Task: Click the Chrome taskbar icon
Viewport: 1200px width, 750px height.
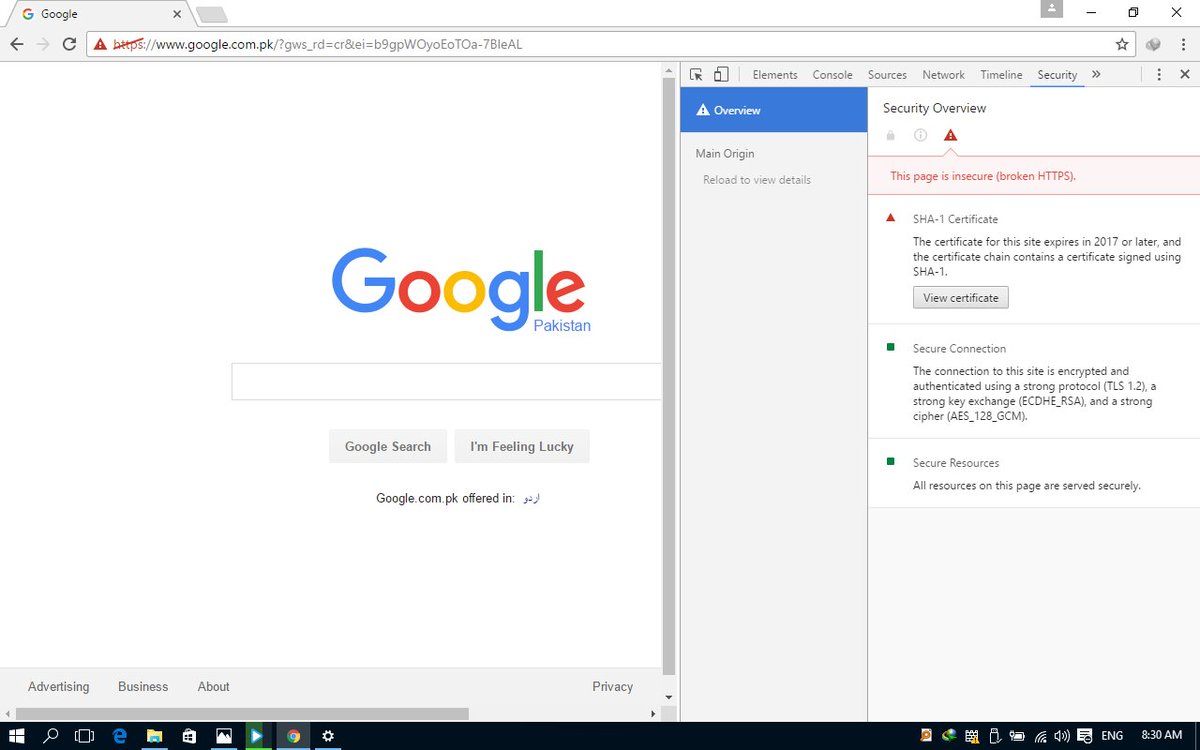Action: point(293,736)
